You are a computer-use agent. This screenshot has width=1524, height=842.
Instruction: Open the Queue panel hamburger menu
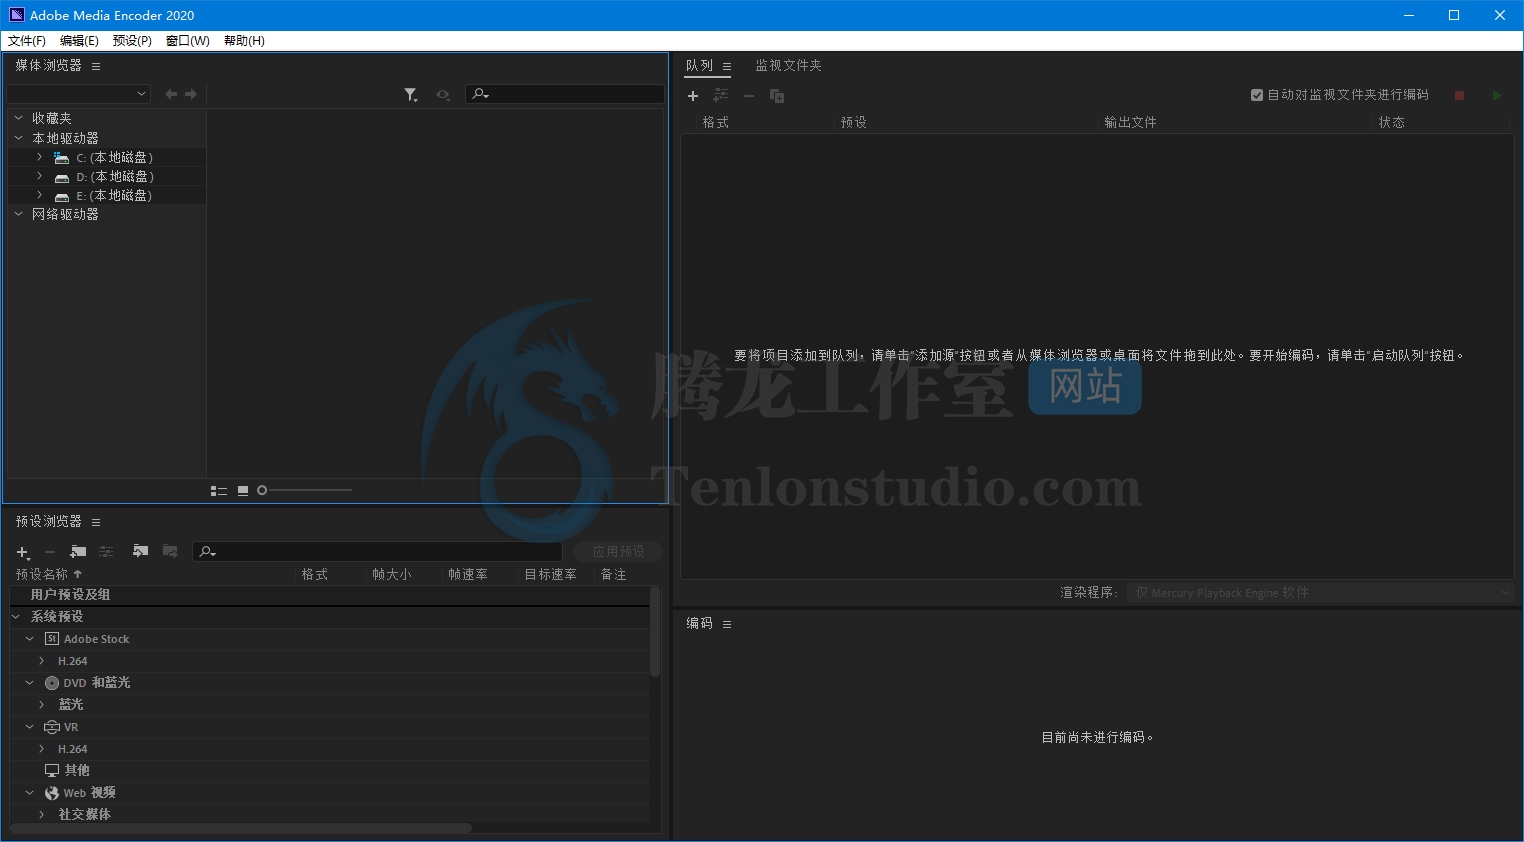727,67
